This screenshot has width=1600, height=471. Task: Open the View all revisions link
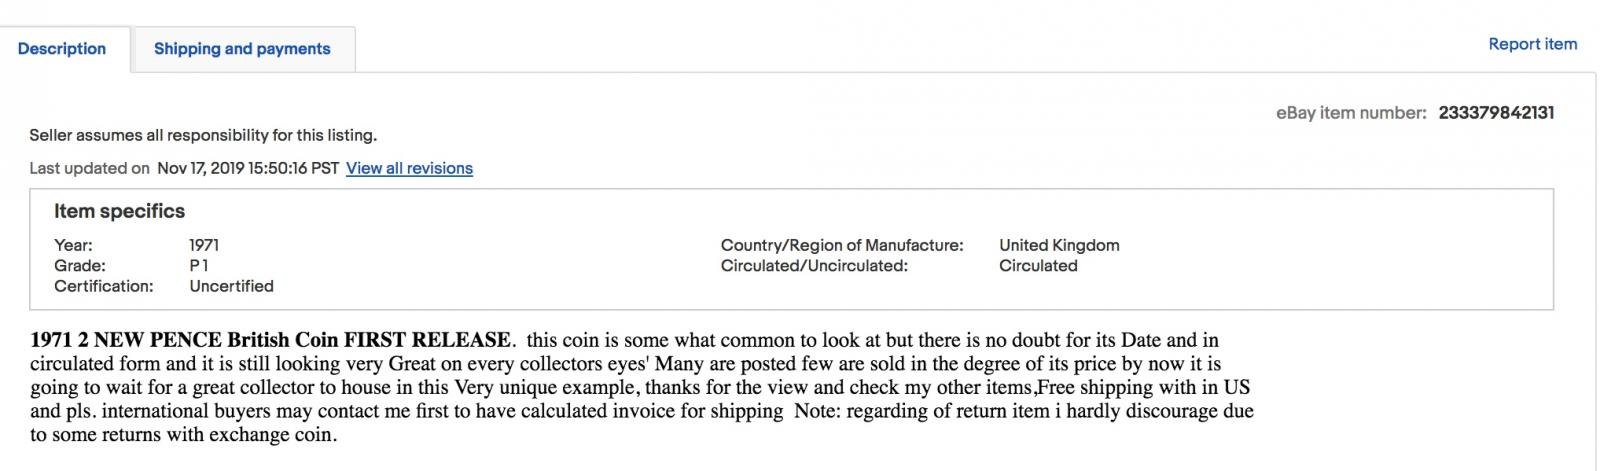[409, 168]
